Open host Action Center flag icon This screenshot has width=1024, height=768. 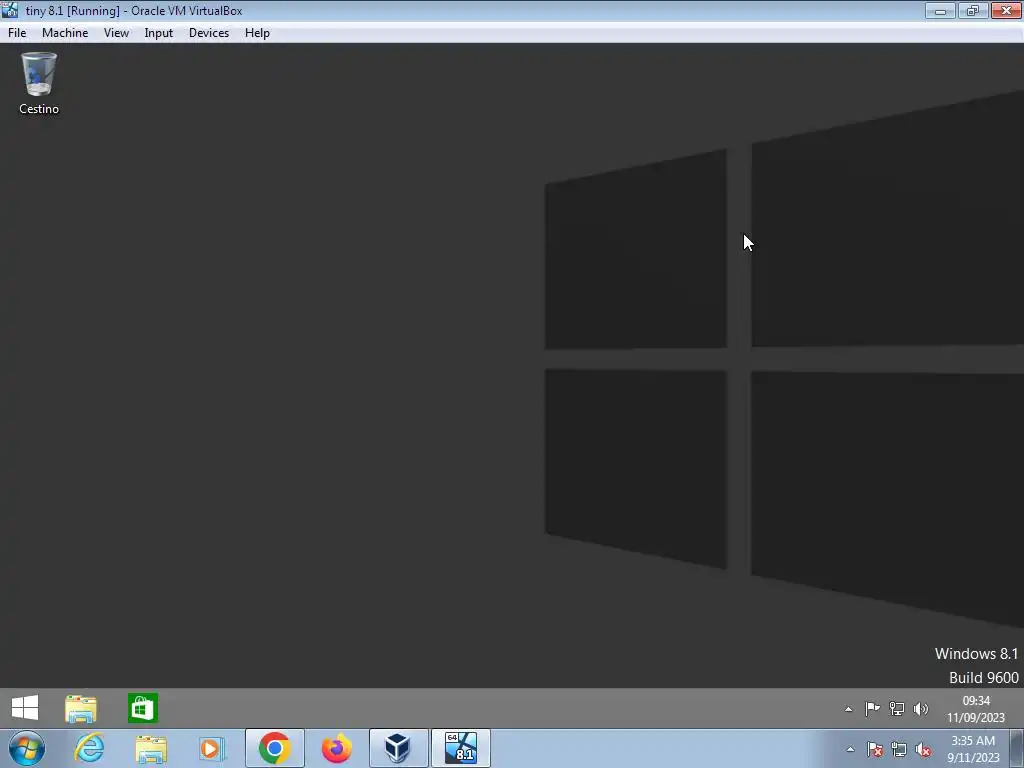click(x=874, y=750)
